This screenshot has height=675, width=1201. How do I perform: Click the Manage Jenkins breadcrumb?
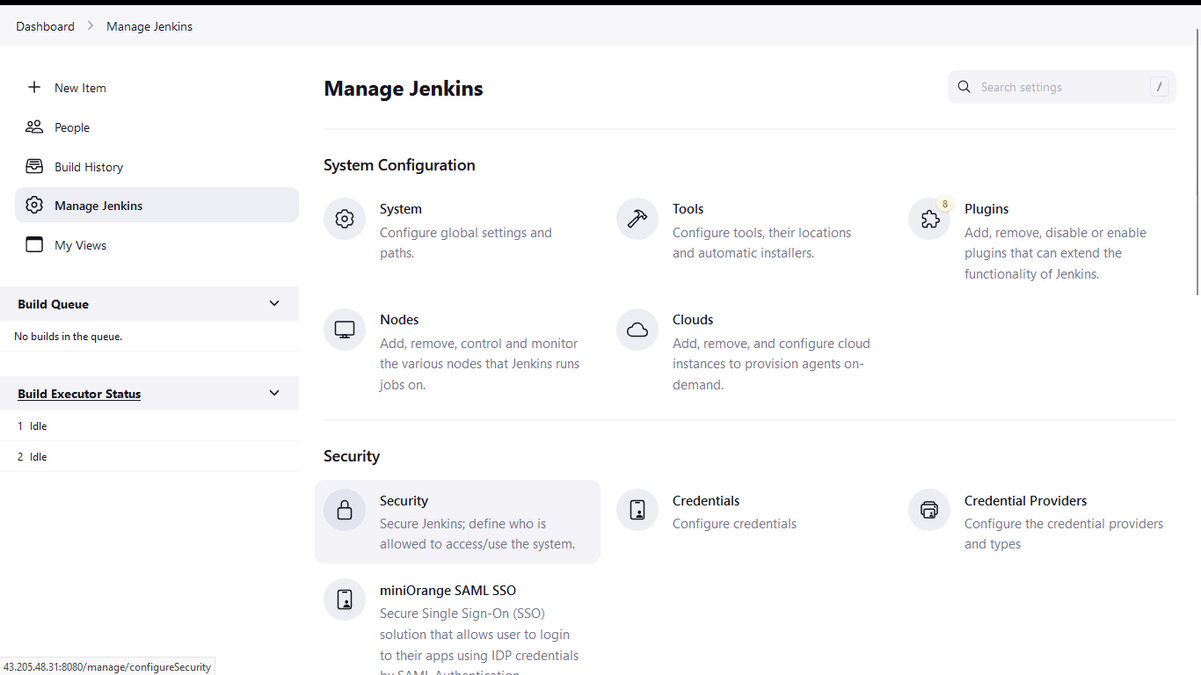click(149, 26)
